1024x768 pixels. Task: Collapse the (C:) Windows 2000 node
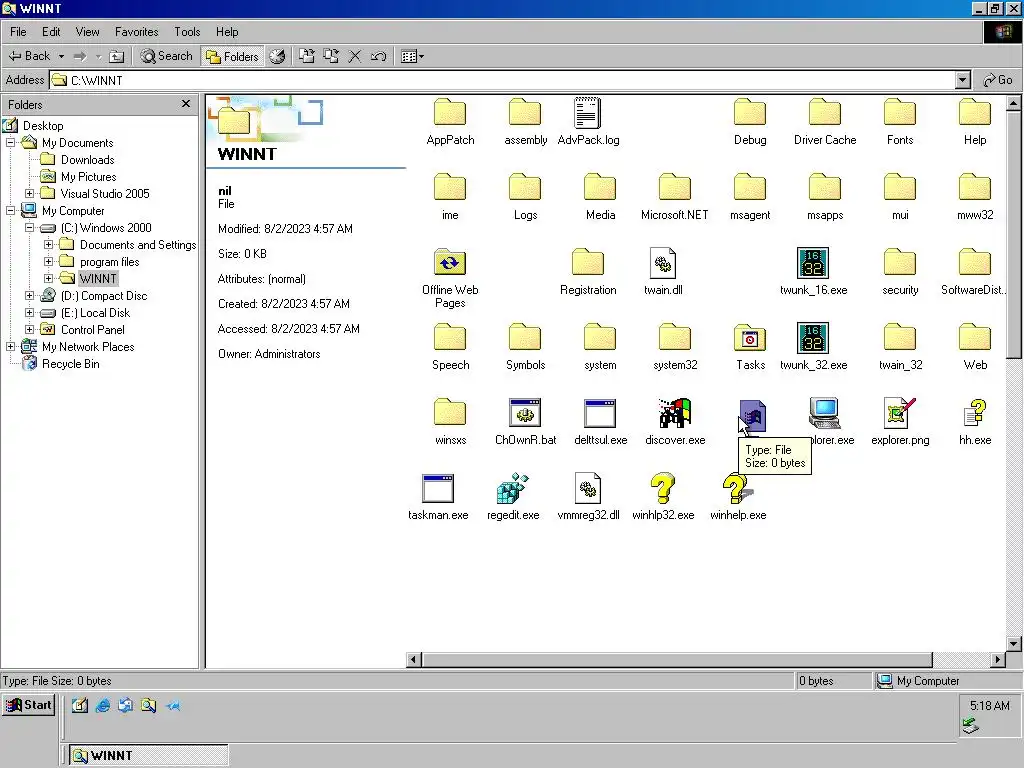[x=29, y=227]
